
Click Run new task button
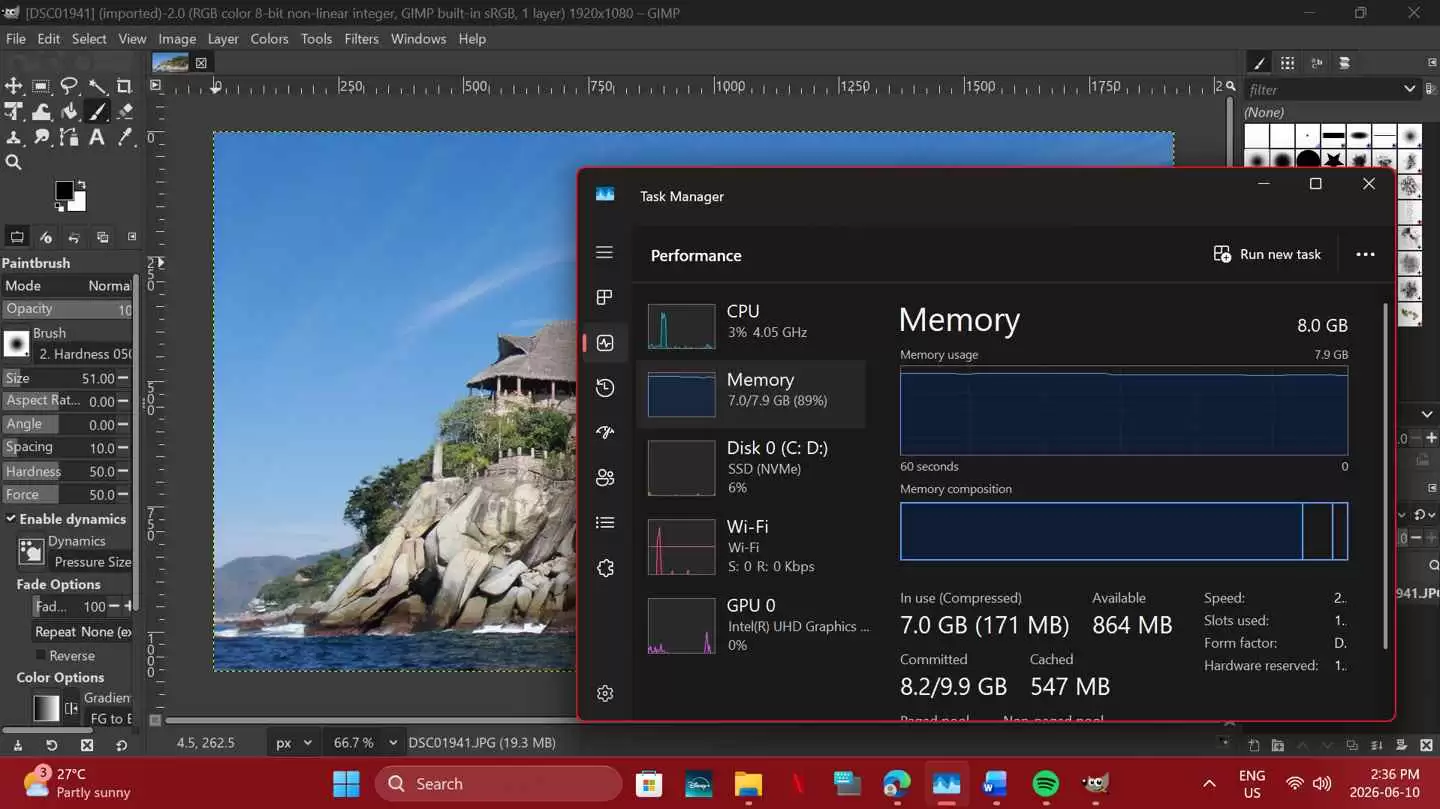[1267, 254]
